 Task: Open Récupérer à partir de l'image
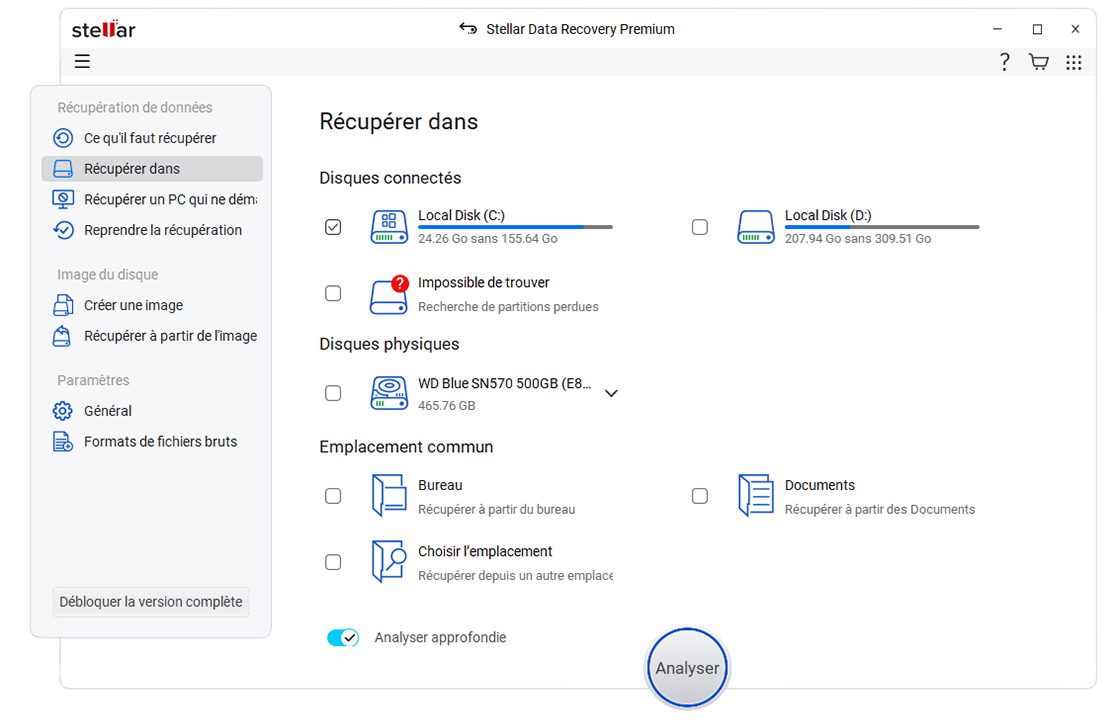(x=152, y=336)
